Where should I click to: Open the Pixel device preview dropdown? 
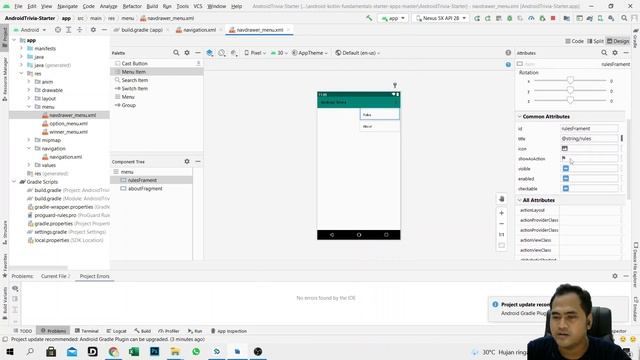click(x=255, y=53)
